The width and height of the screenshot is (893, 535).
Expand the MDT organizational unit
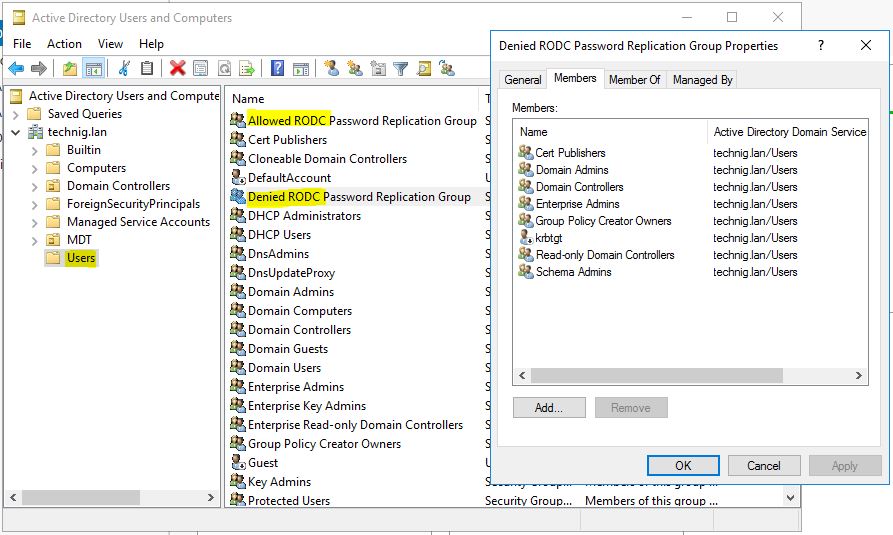click(35, 241)
